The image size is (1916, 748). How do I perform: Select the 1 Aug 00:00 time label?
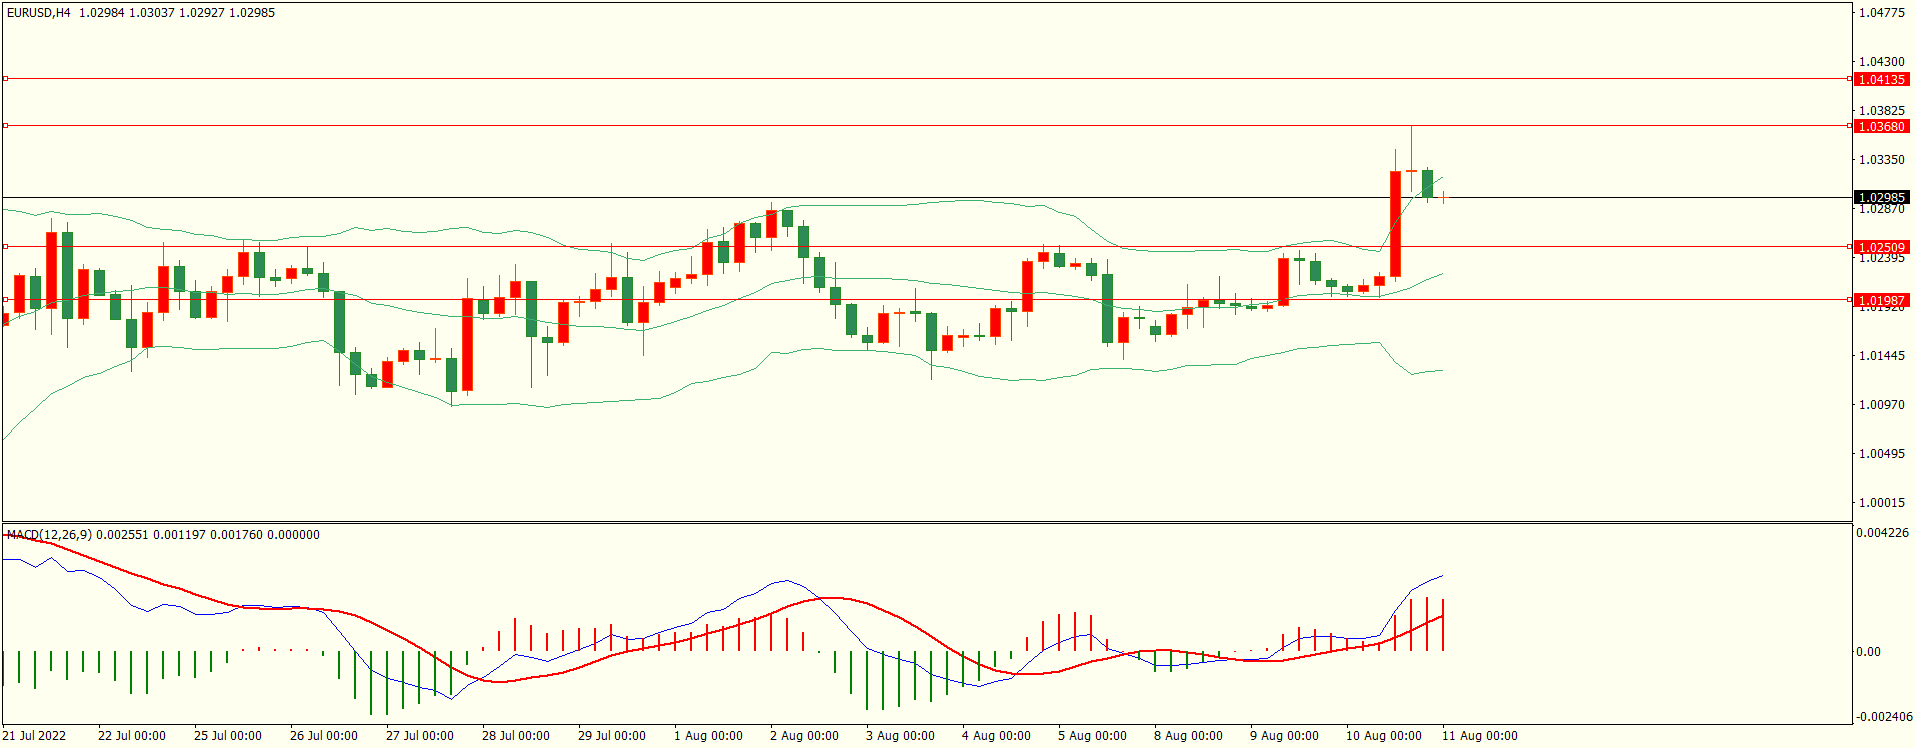[708, 736]
